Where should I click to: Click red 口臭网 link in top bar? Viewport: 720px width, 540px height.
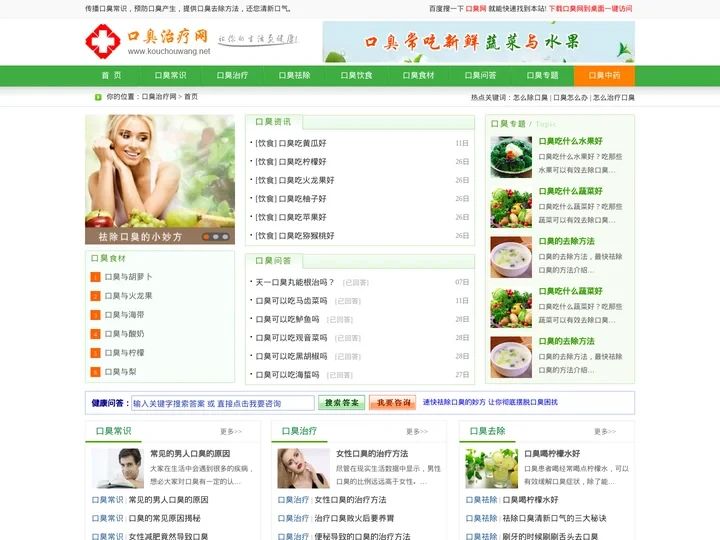pos(476,9)
